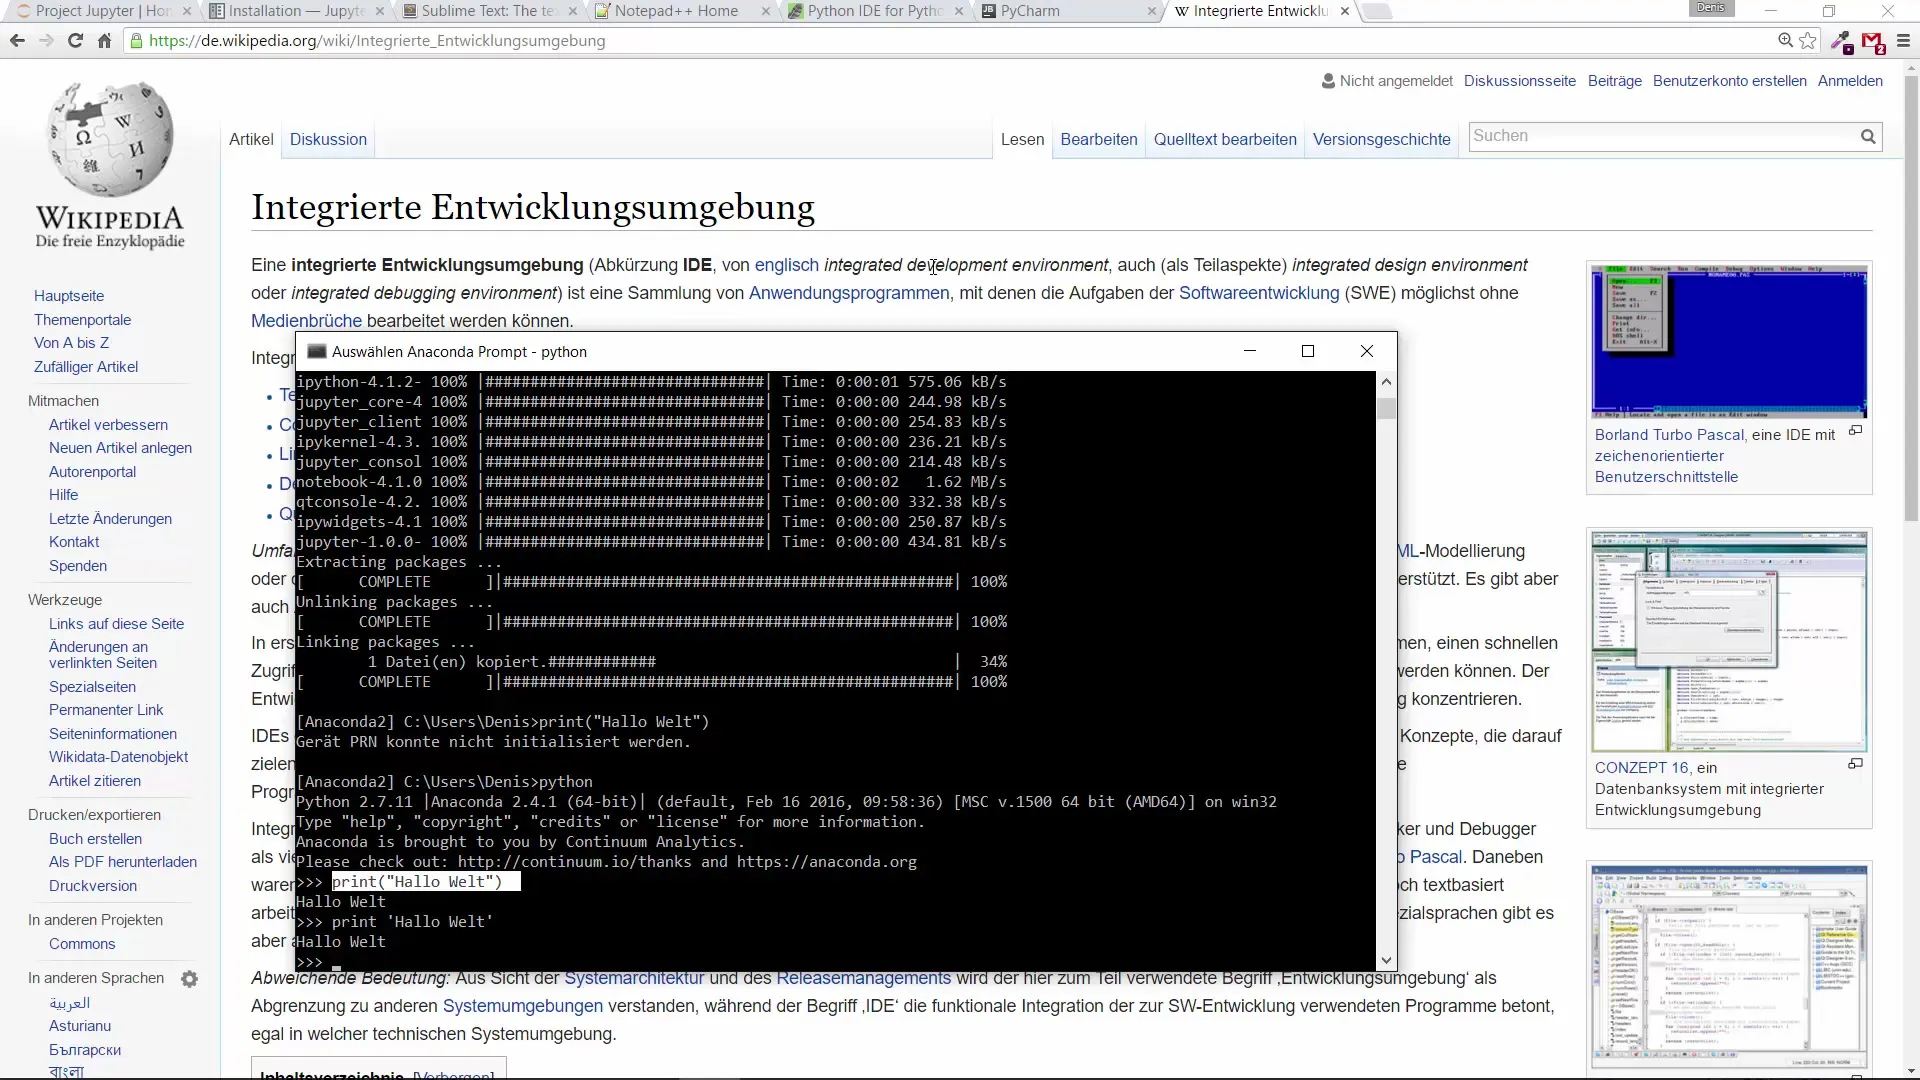Image resolution: width=1920 pixels, height=1080 pixels.
Task: Follow the Medienbrüche link
Action: point(306,321)
